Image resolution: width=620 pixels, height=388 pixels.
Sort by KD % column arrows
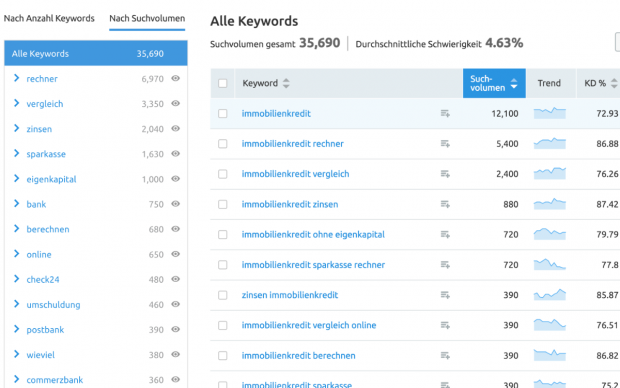pos(614,83)
